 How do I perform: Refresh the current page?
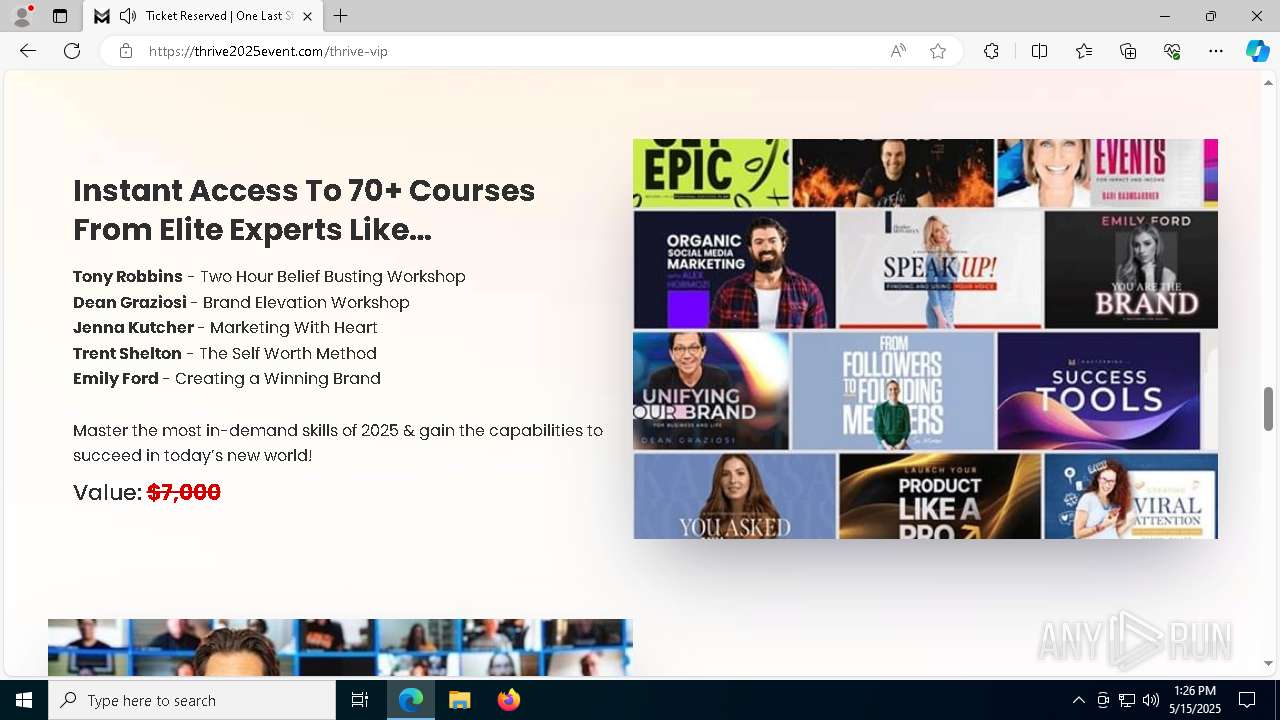(x=72, y=51)
